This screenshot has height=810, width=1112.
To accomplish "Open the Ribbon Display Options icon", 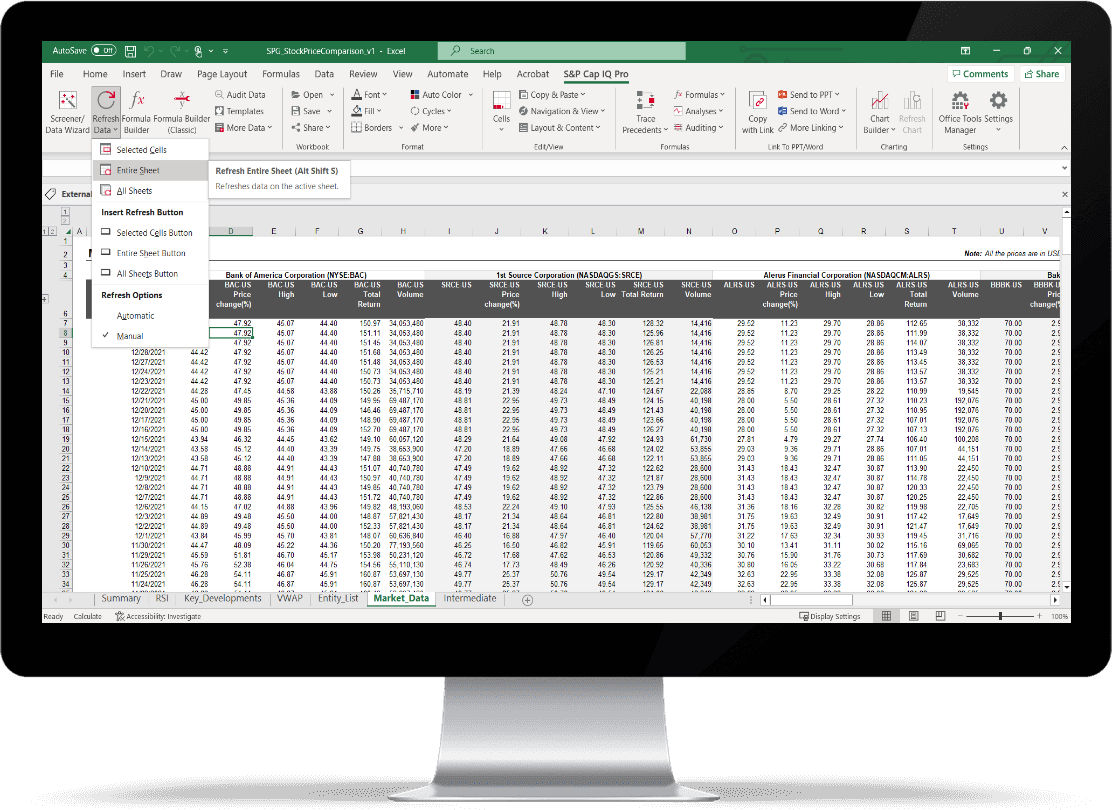I will [x=965, y=51].
